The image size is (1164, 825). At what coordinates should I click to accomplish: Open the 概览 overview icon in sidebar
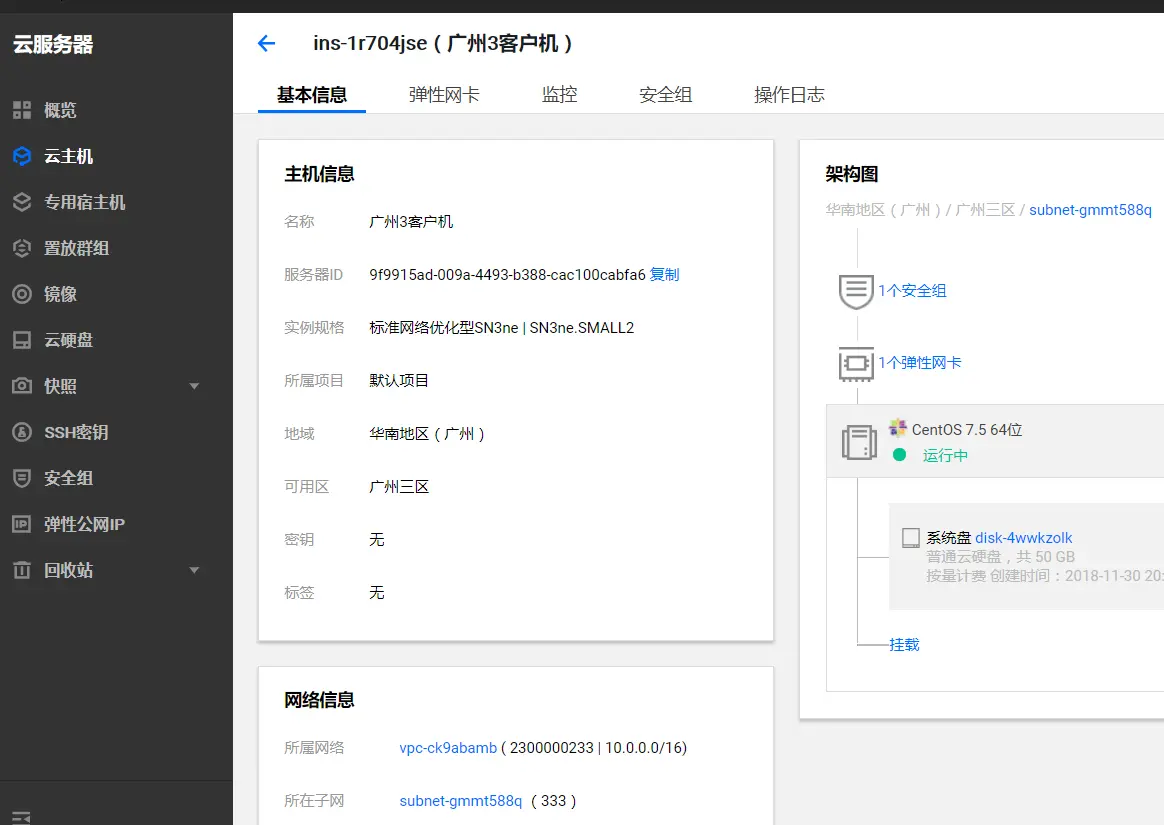pos(22,111)
